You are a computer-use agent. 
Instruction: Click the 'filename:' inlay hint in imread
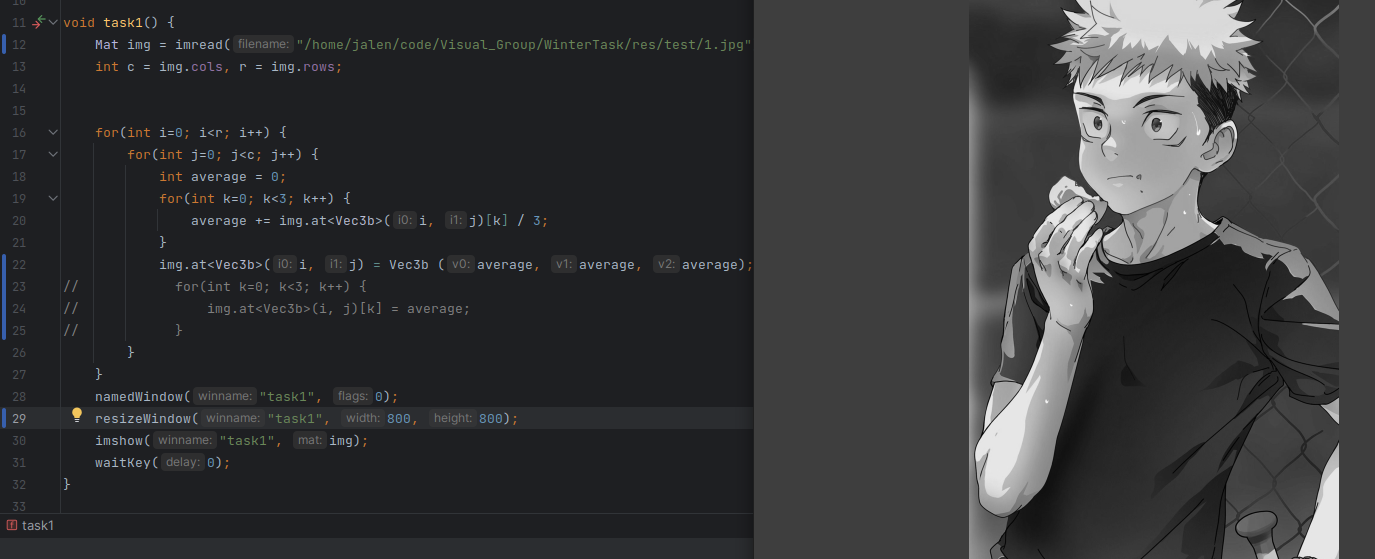click(263, 44)
